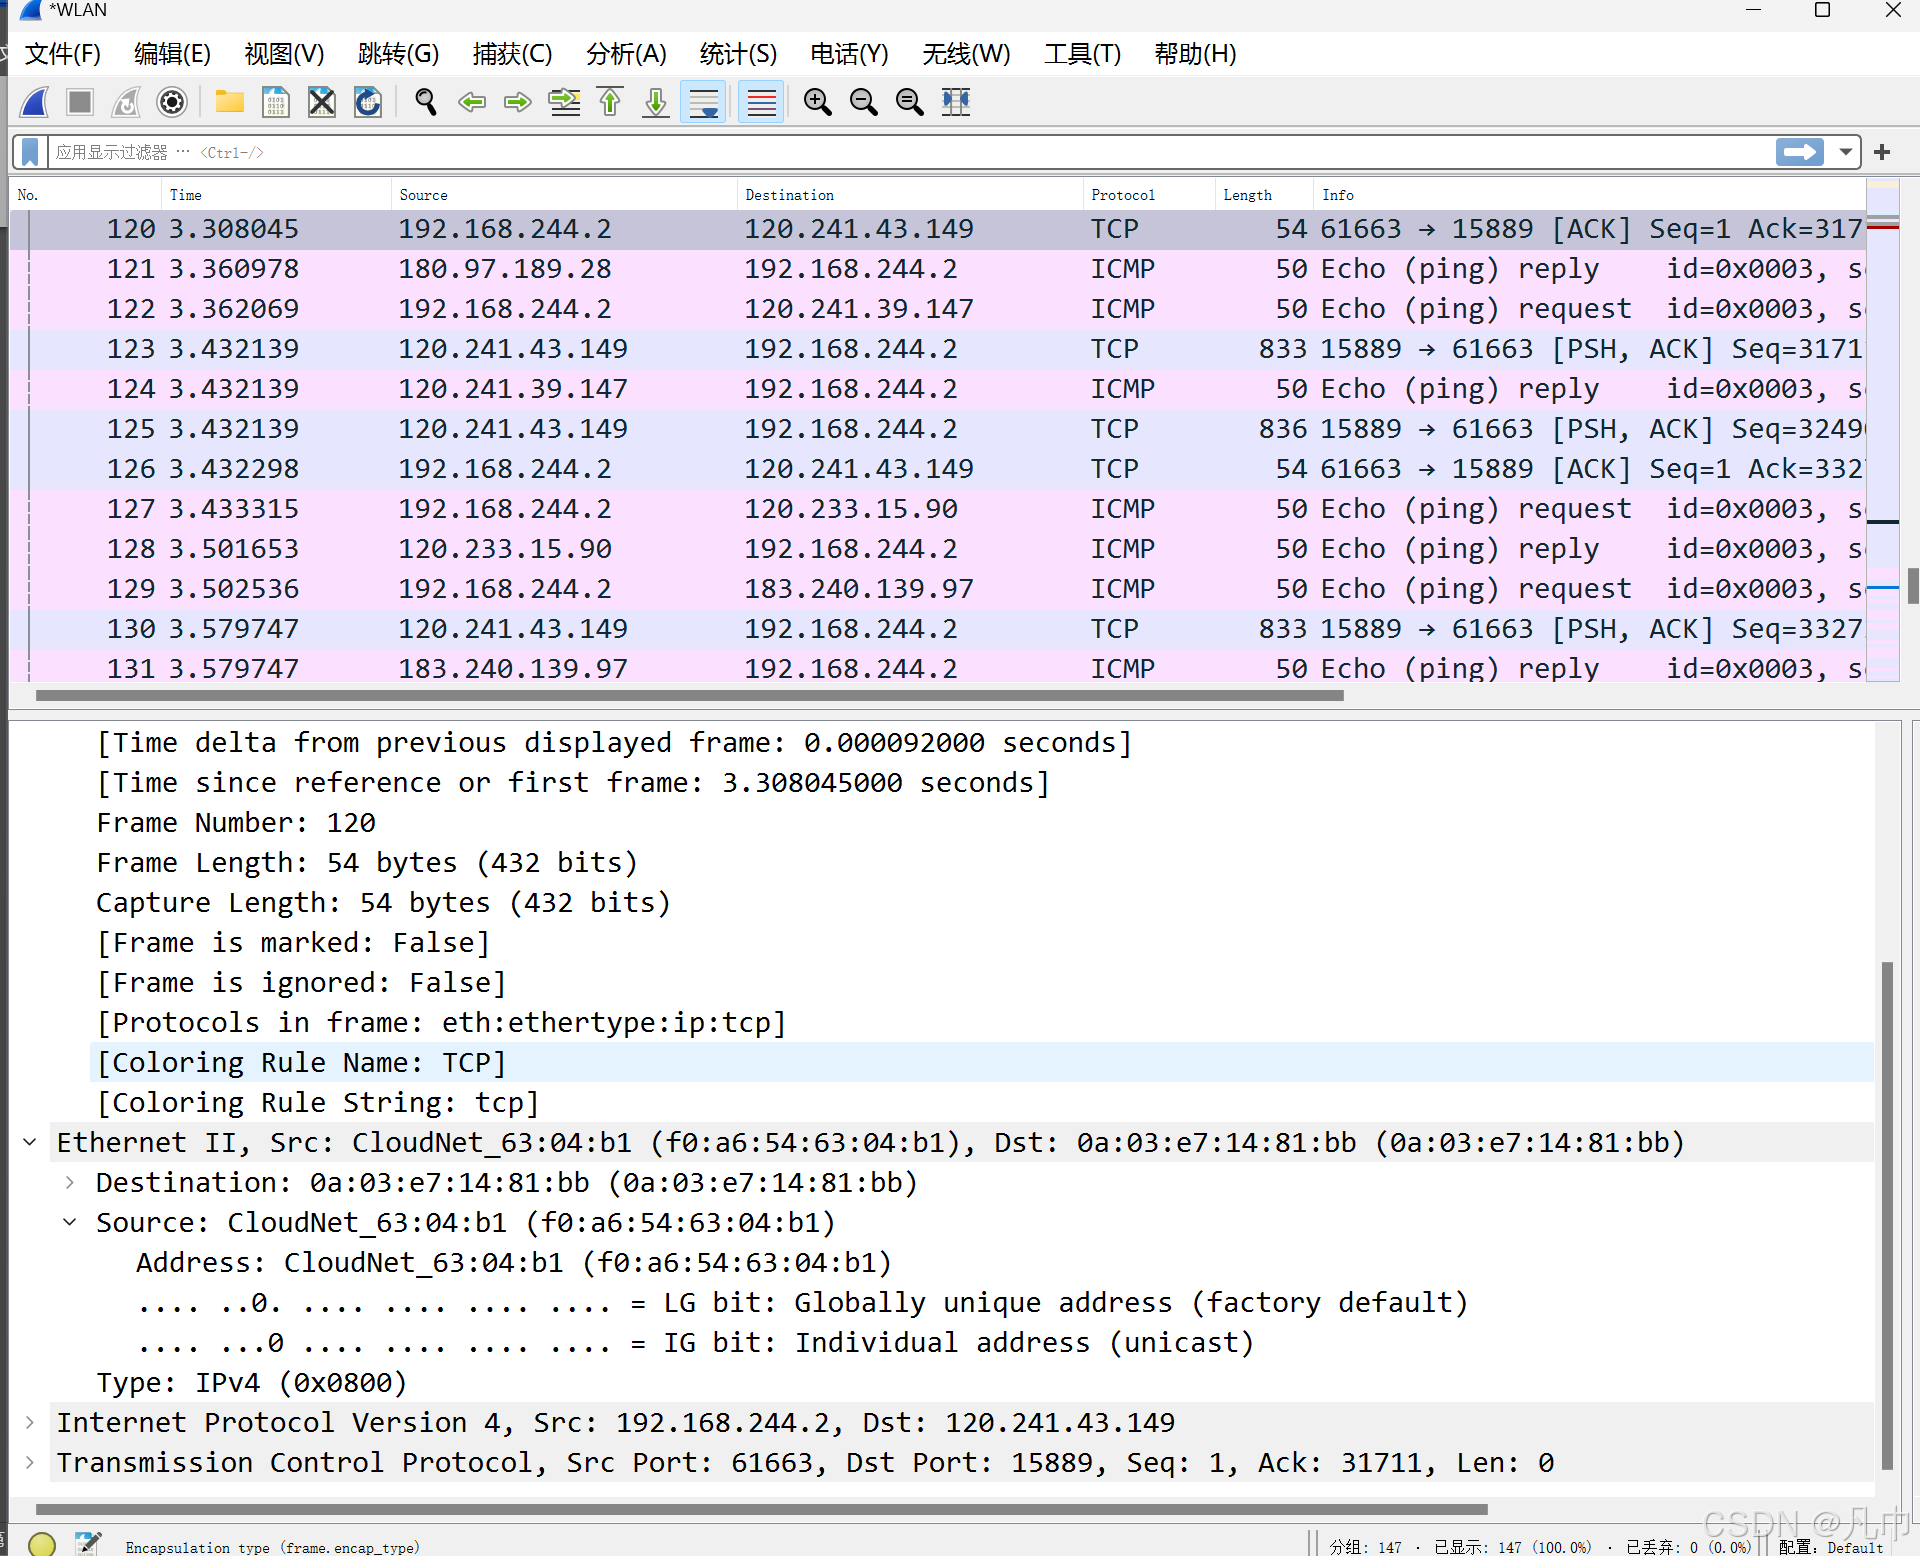1920x1556 pixels.
Task: Collapse the Ethernet II tree section
Action: [30, 1142]
